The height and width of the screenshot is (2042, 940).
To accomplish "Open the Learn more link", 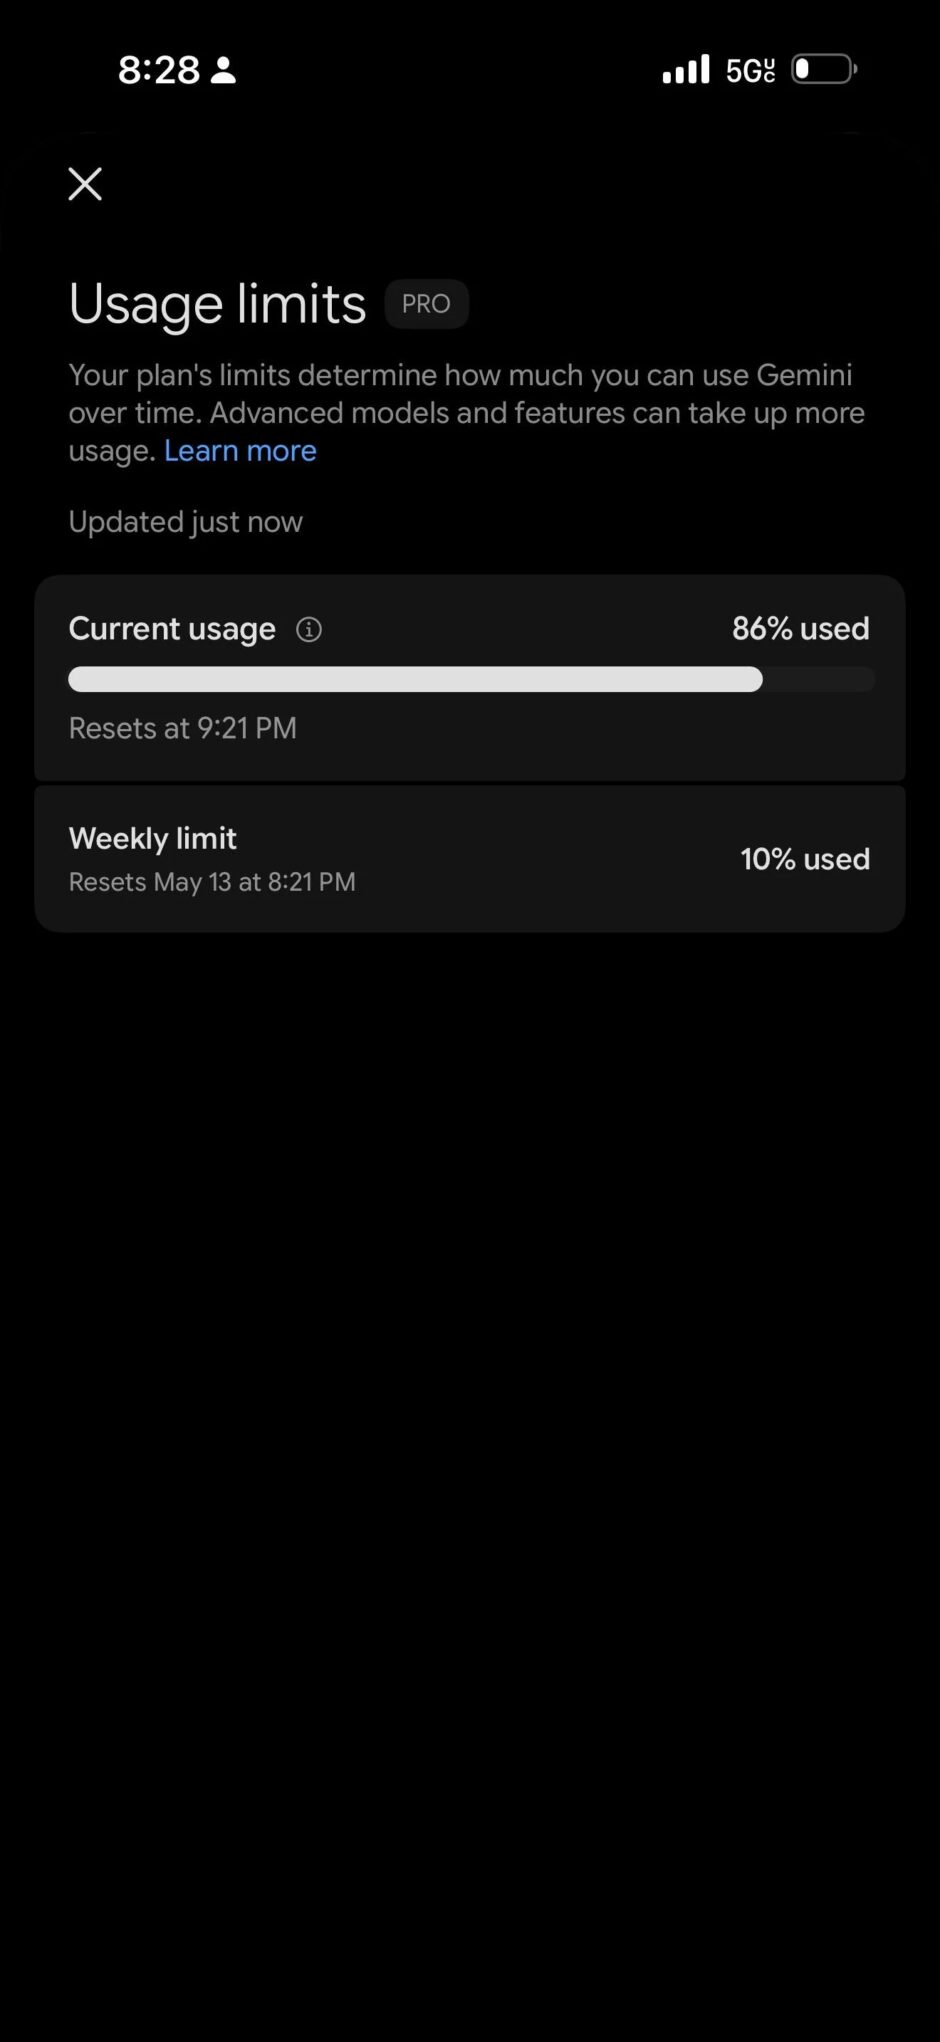I will pyautogui.click(x=240, y=451).
